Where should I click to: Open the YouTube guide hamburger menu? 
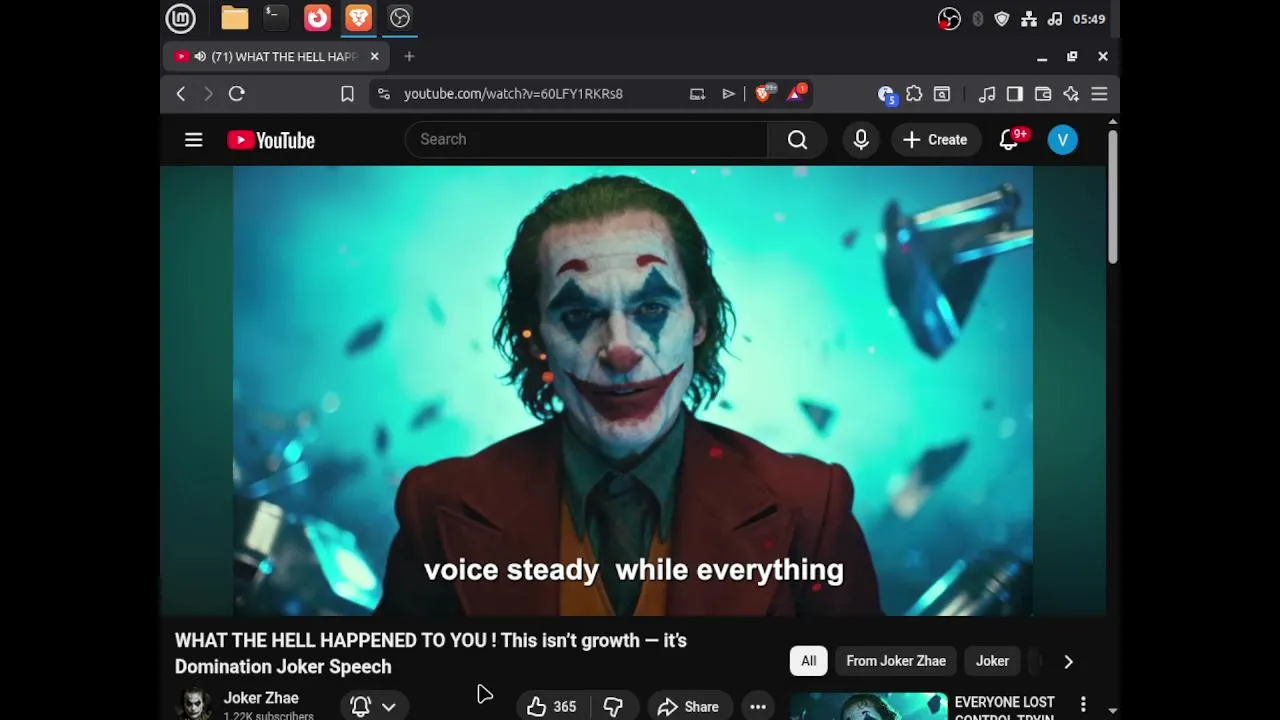pos(194,140)
